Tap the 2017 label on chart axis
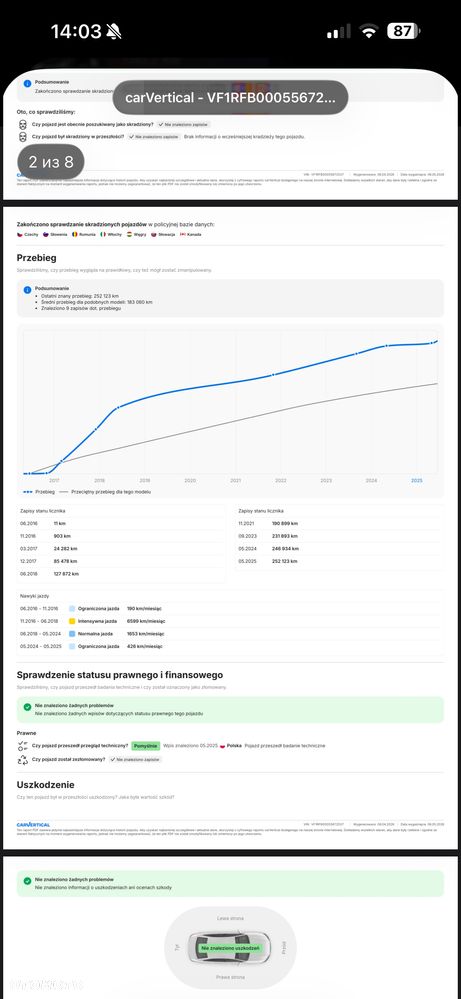 54,480
